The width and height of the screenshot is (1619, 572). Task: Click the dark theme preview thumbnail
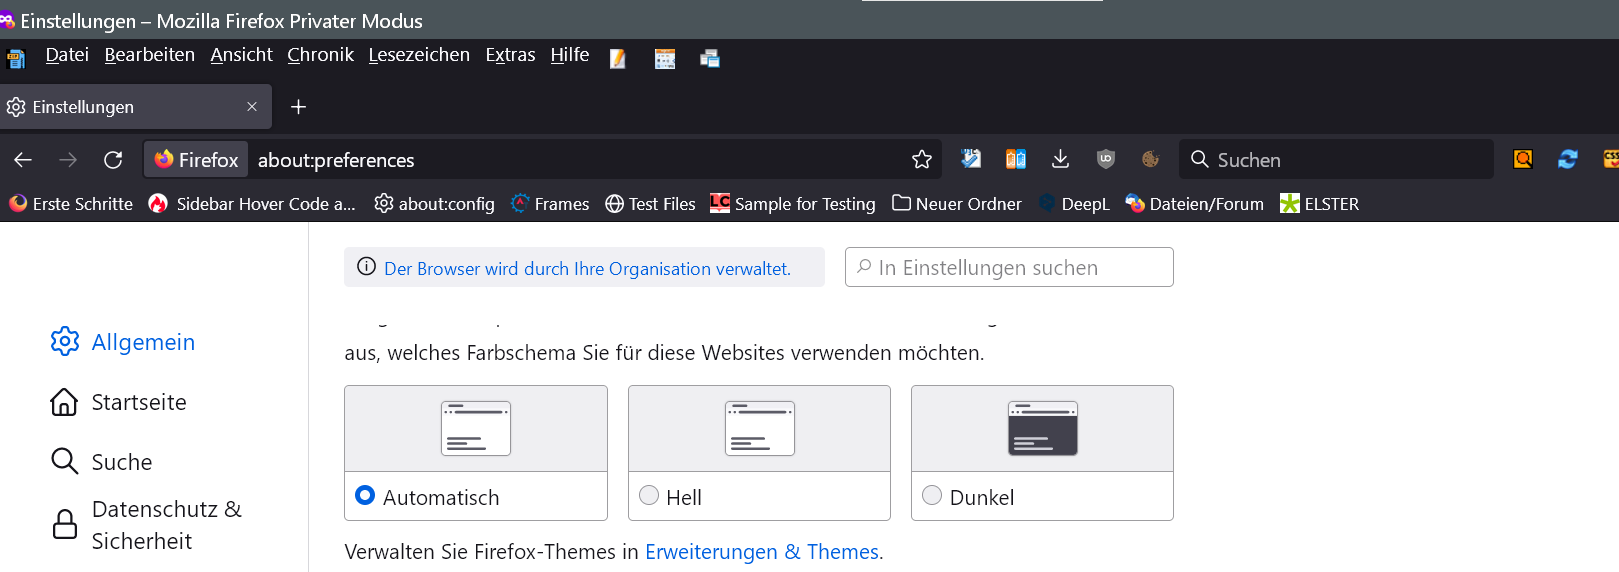[x=1042, y=428]
